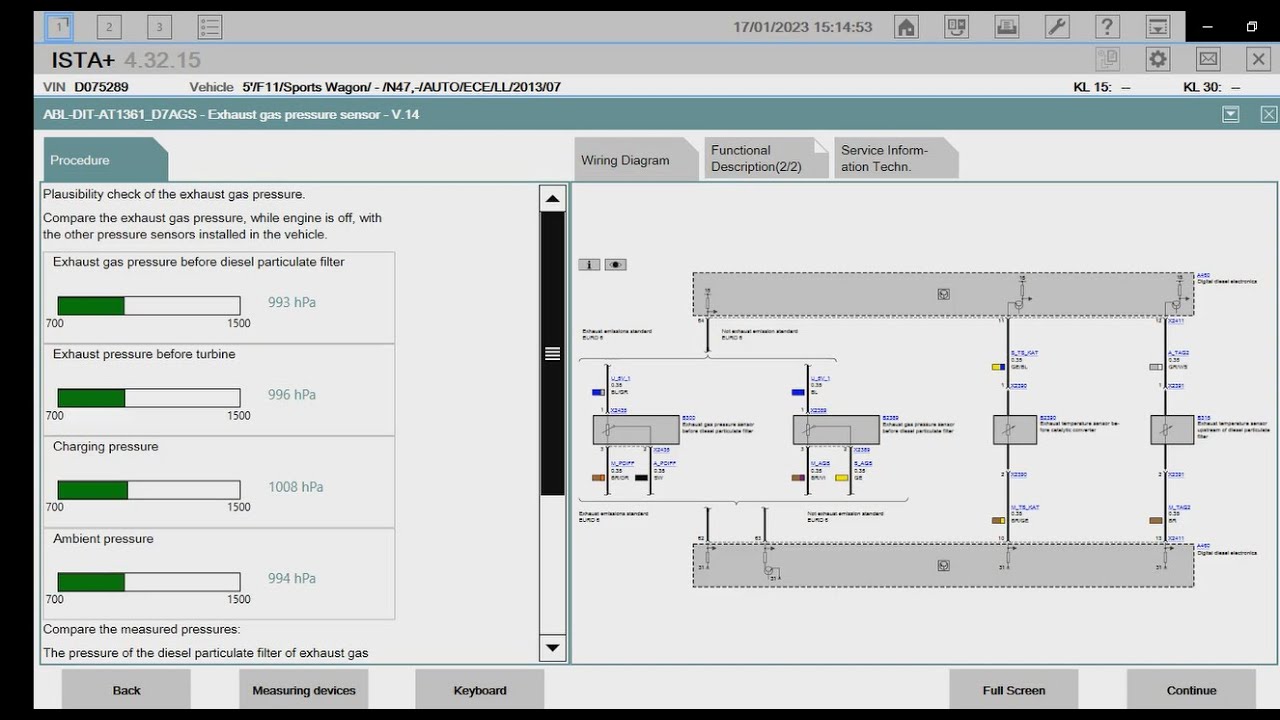Image resolution: width=1280 pixels, height=720 pixels.
Task: Click the envelope mail icon
Action: pyautogui.click(x=1208, y=59)
